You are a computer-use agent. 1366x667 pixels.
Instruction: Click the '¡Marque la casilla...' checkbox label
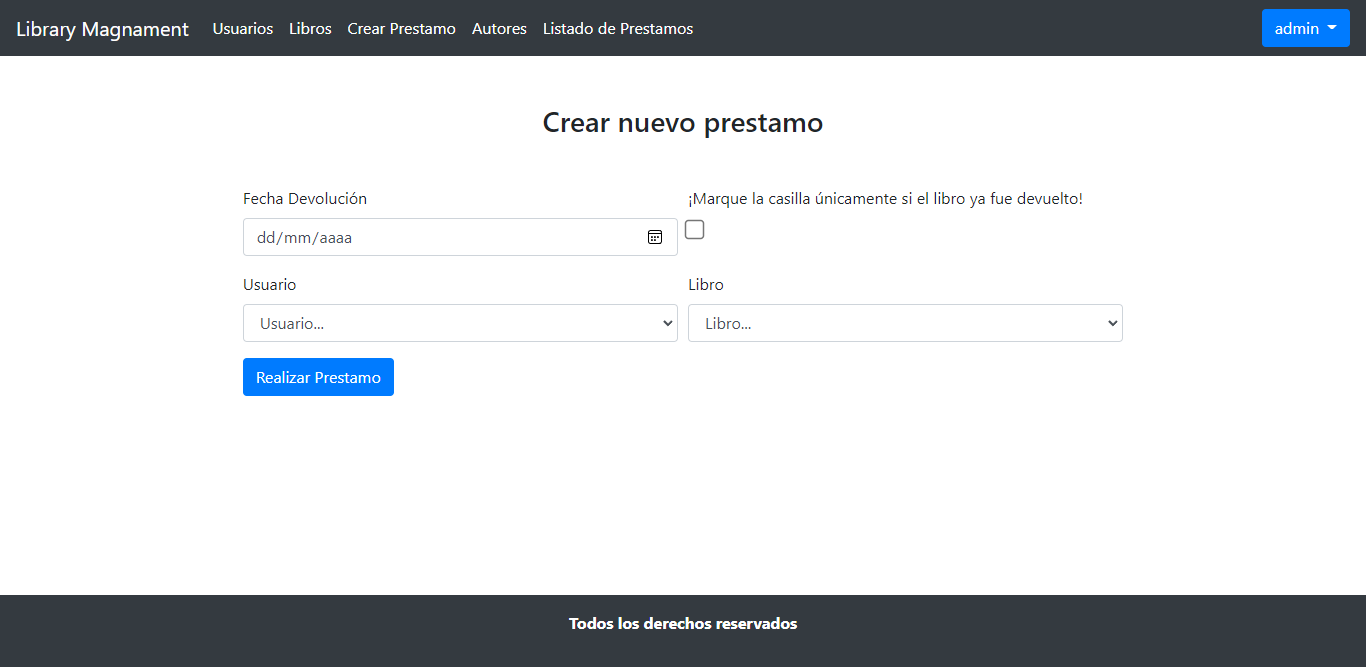(885, 199)
